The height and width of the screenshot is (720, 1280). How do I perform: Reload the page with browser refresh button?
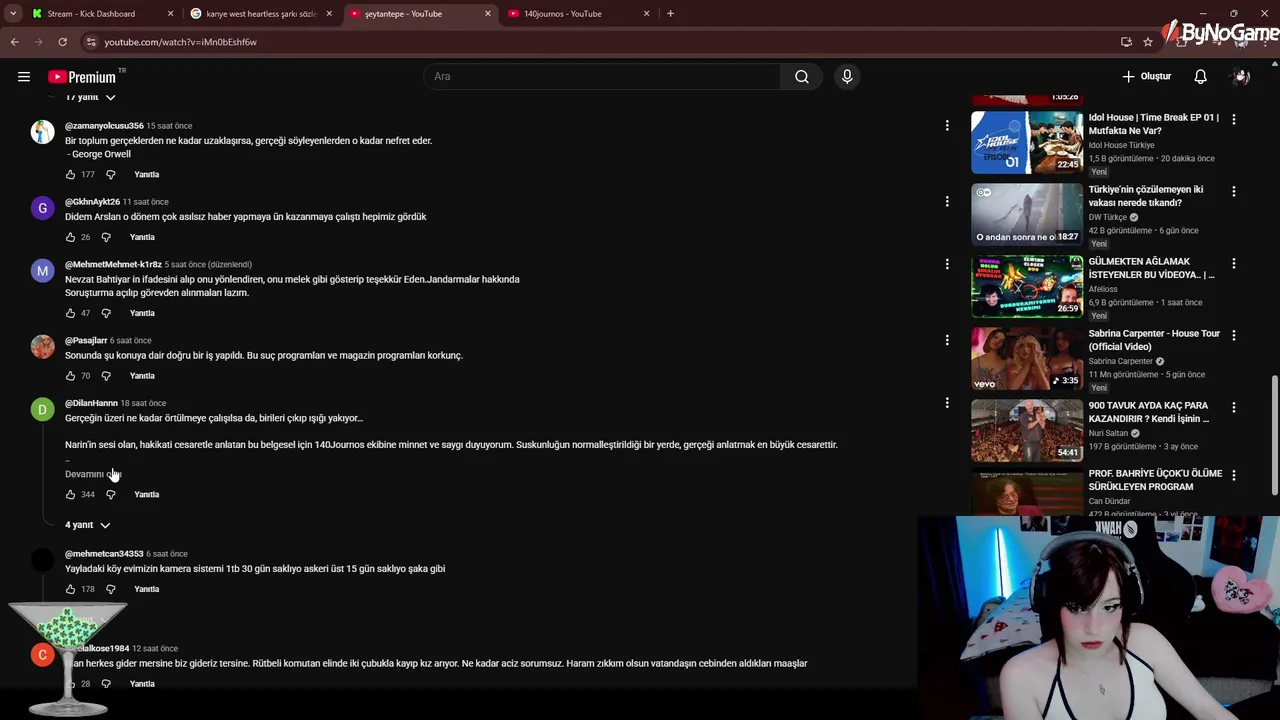click(62, 42)
